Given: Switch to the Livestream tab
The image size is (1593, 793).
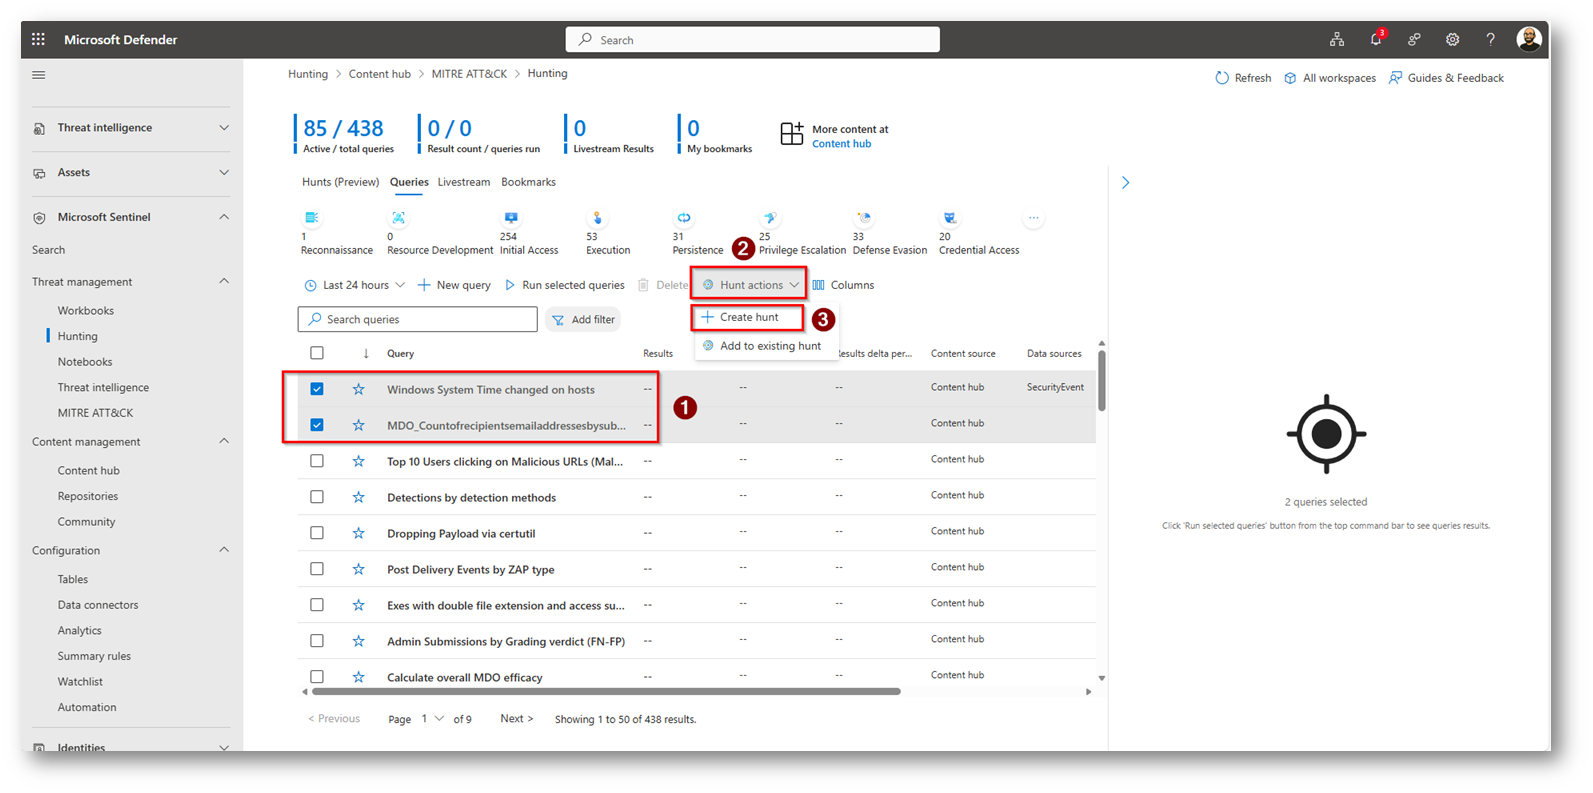Looking at the screenshot, I should click(463, 182).
